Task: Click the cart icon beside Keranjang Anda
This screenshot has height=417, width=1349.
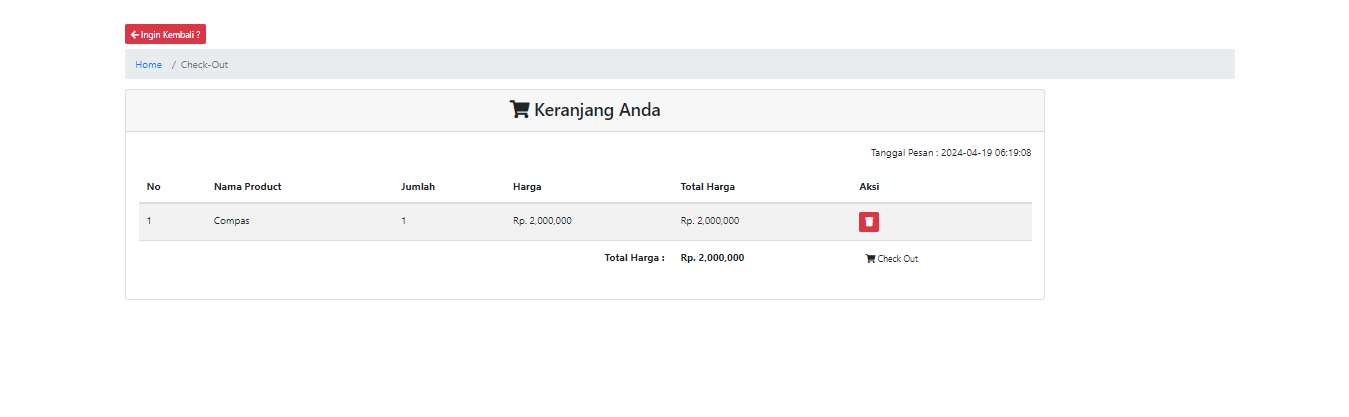Action: 519,110
